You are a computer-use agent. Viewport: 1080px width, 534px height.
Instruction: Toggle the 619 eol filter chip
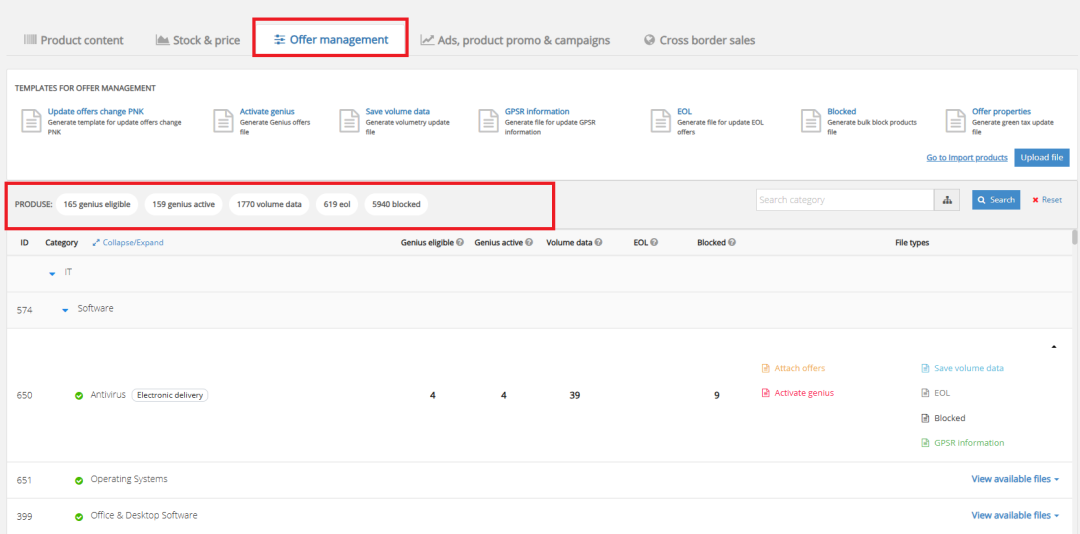336,204
